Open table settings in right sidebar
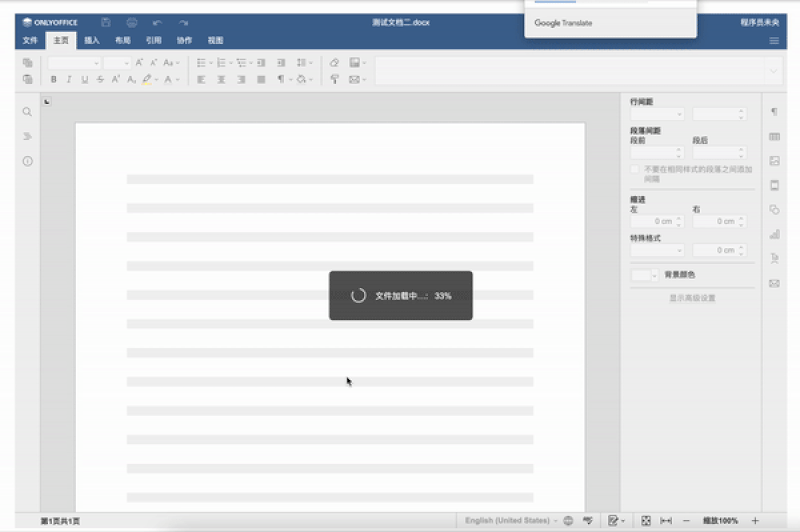Screen dimensions: 800x532 pos(774,136)
